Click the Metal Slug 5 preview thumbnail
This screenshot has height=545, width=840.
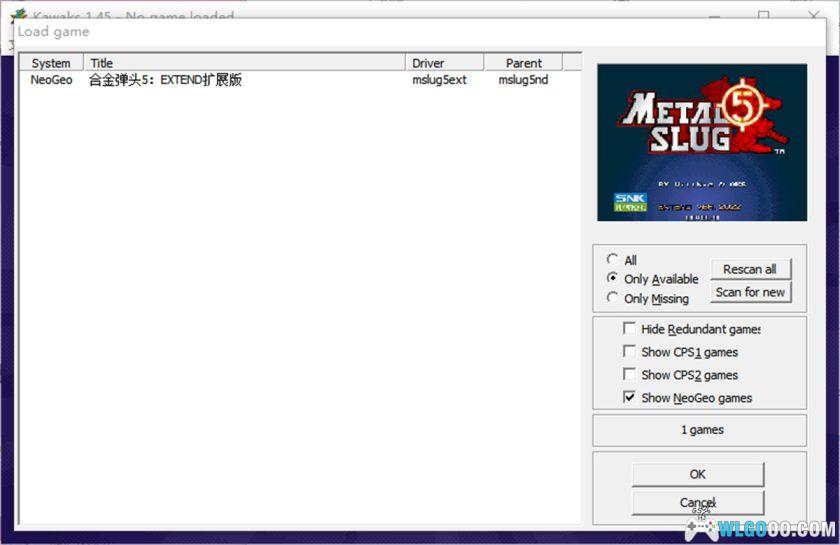point(701,142)
